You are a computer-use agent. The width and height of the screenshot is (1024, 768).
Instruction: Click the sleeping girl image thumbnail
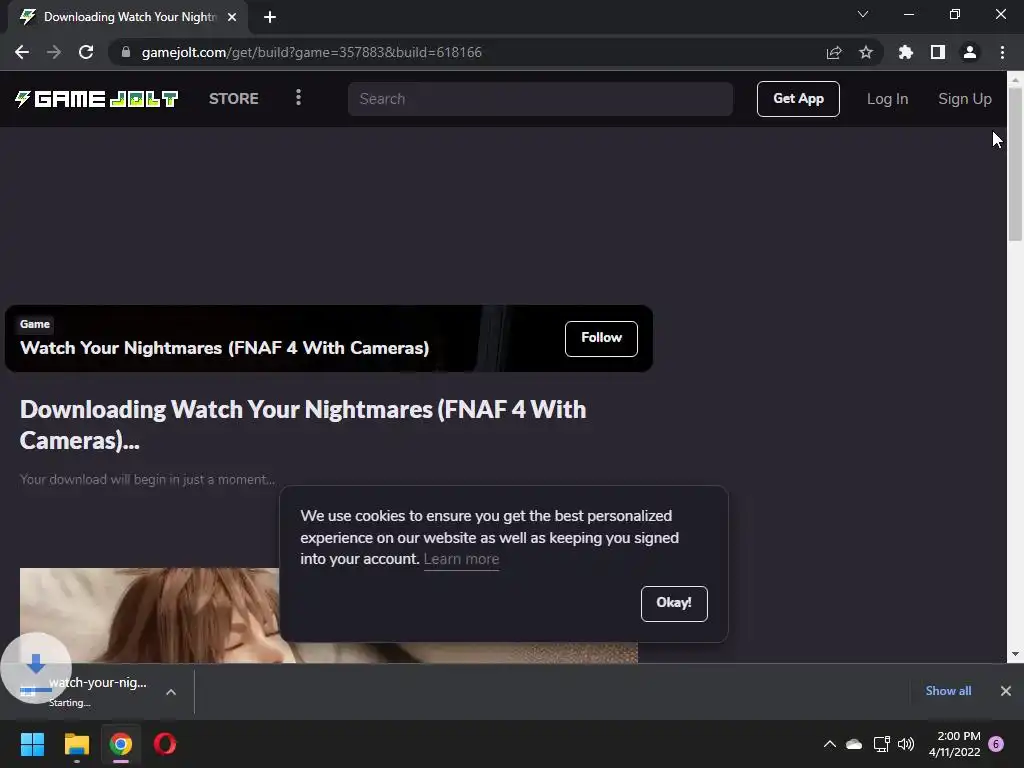coord(150,615)
